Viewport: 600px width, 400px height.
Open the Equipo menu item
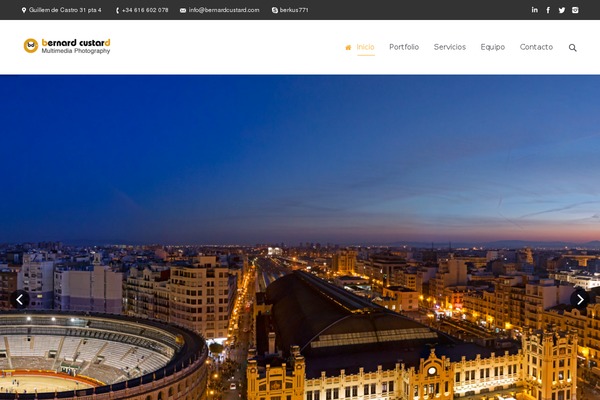pos(492,47)
